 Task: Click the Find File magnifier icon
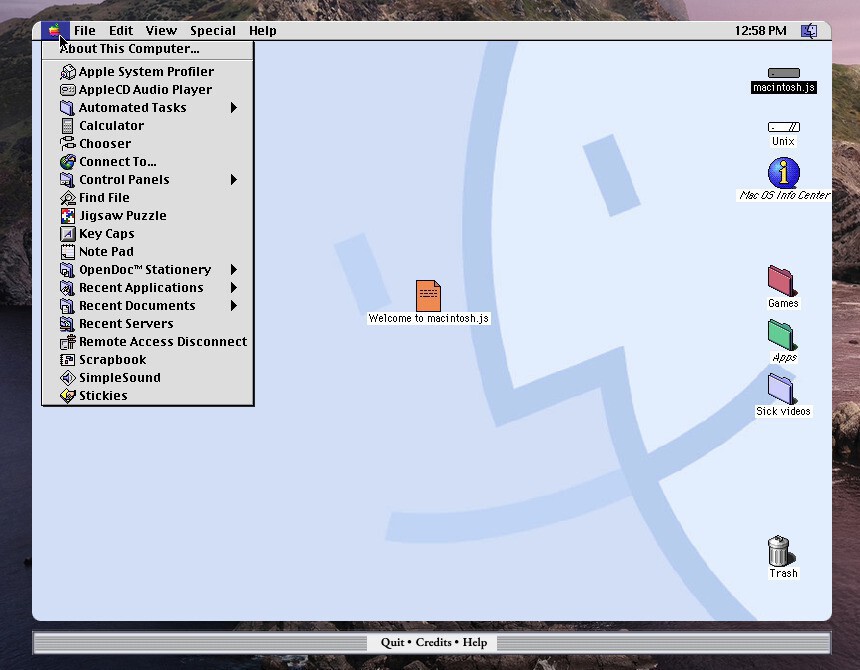click(67, 198)
